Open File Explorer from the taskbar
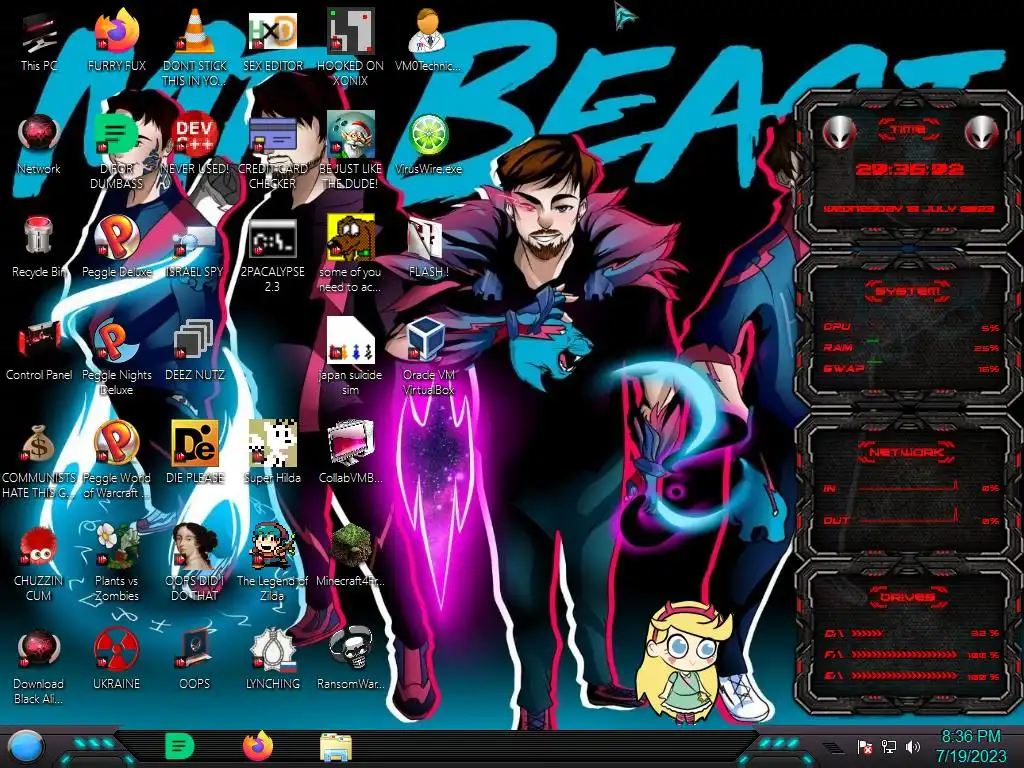Image resolution: width=1024 pixels, height=768 pixels. click(336, 747)
